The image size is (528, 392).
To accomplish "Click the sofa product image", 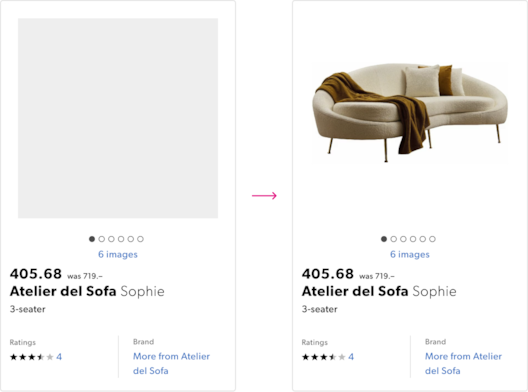I will 410,113.
